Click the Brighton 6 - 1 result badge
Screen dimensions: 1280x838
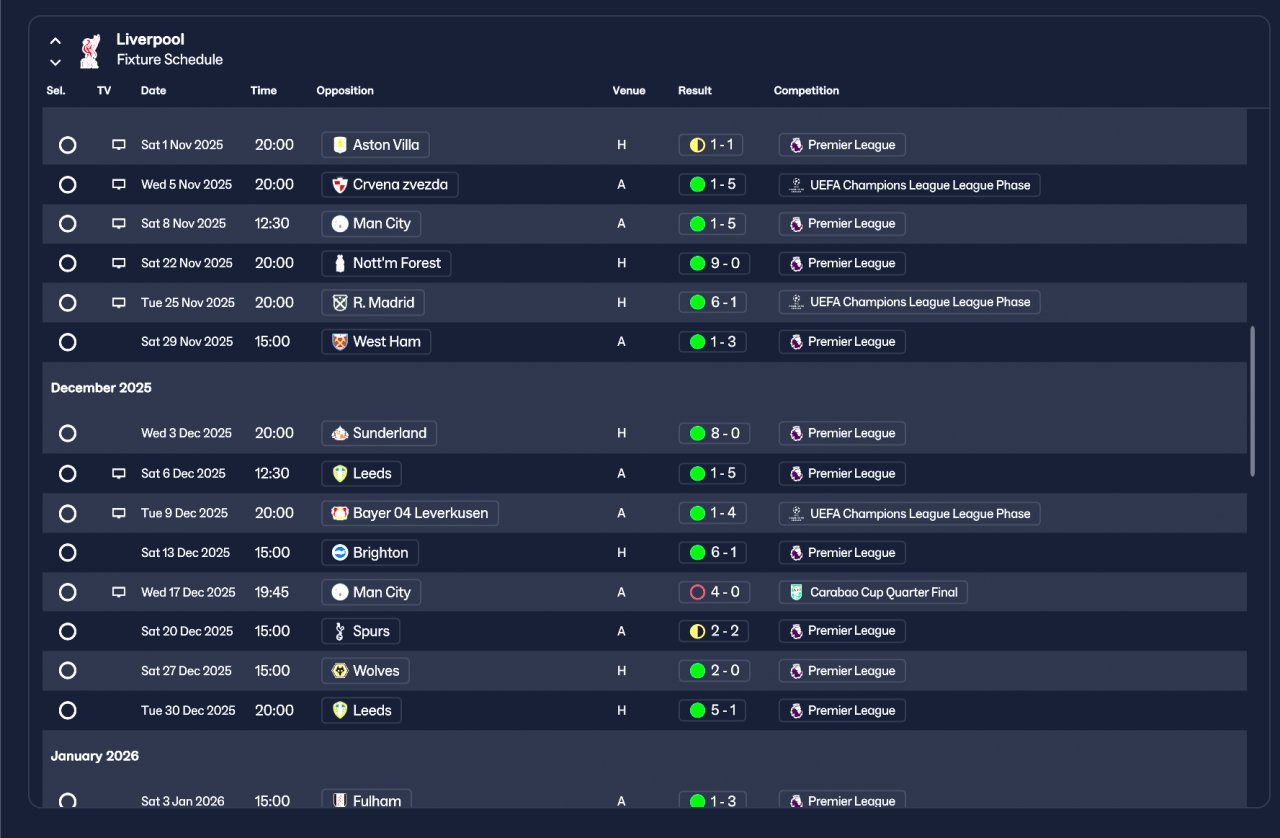[x=712, y=553]
